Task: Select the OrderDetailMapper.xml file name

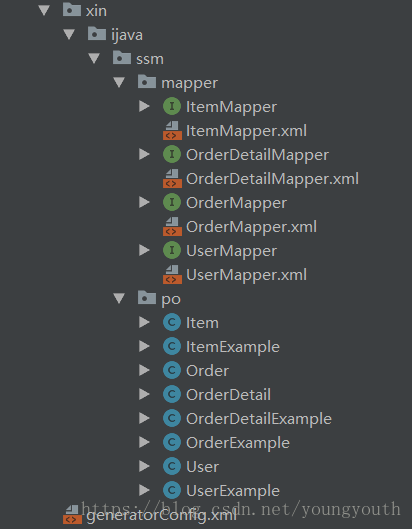Action: (x=272, y=179)
